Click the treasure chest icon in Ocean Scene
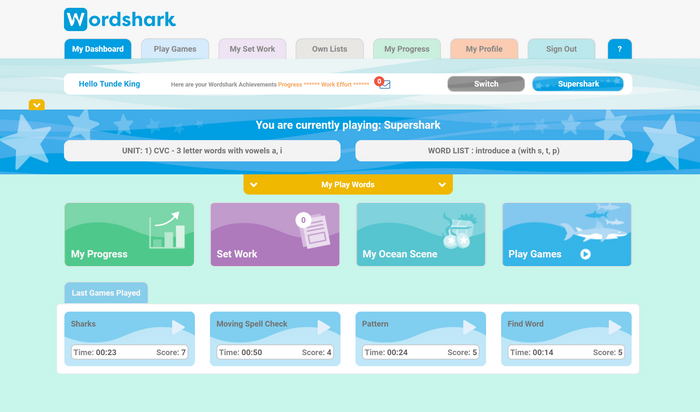Screen dimensions: 700x412 tap(458, 230)
